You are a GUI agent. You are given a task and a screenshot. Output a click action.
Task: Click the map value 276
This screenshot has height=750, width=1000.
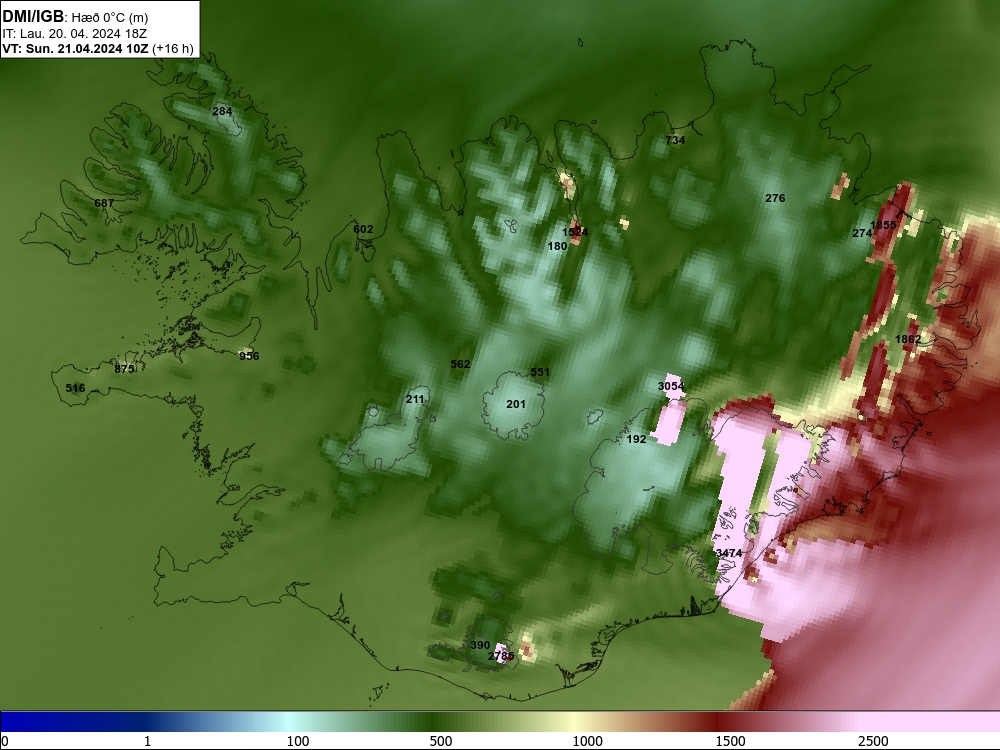[775, 198]
